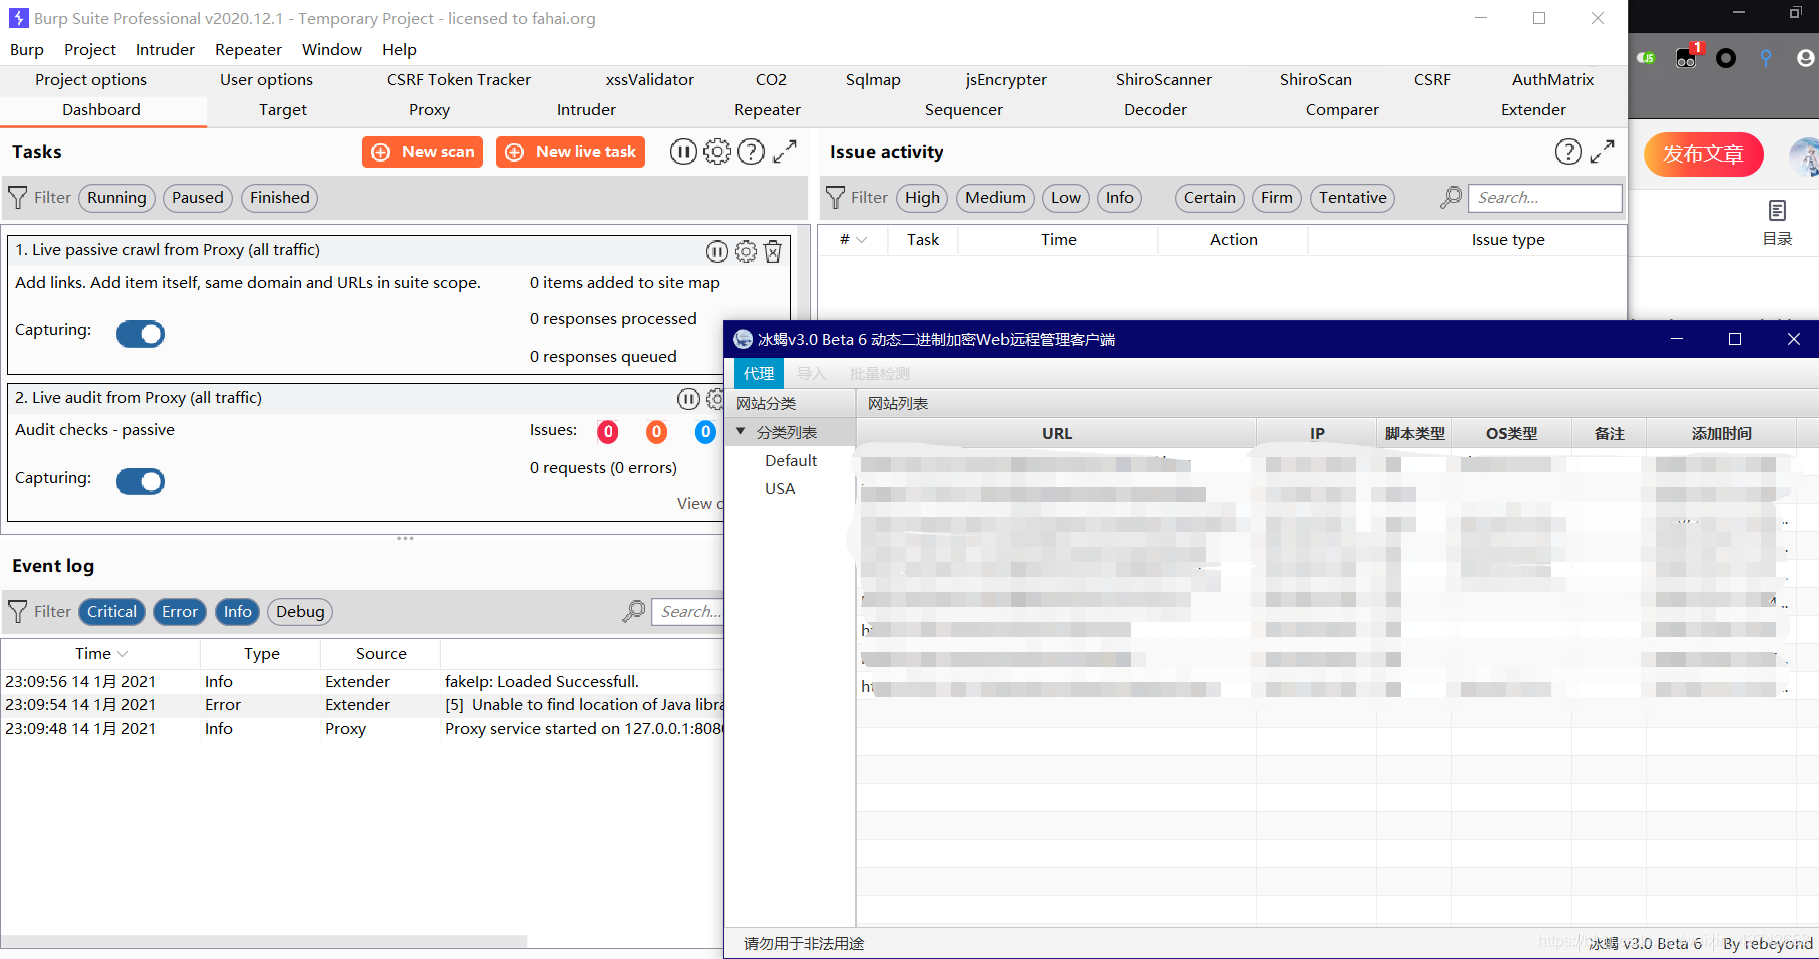1819x959 pixels.
Task: Click the 冰蝎 window logo icon
Action: click(743, 340)
